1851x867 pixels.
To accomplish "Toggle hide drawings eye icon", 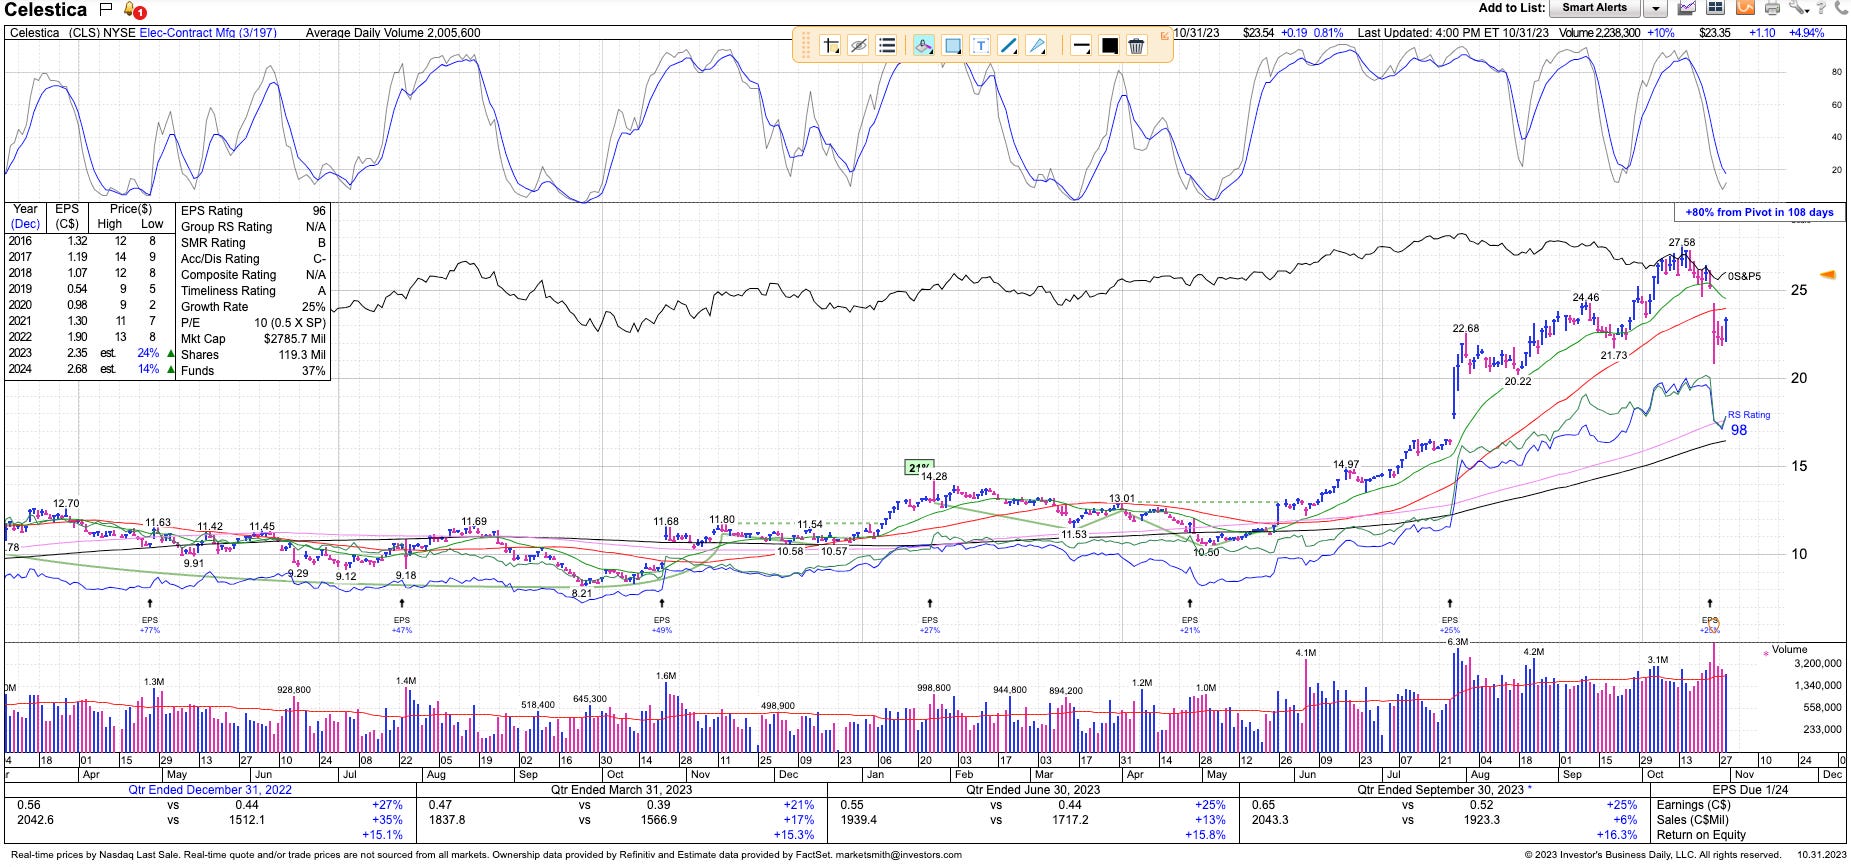I will pos(858,46).
